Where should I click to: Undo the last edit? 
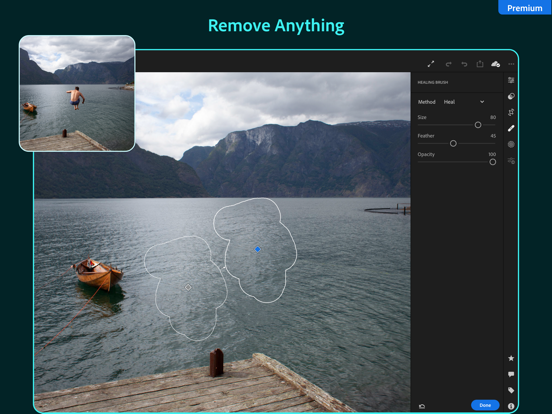464,64
